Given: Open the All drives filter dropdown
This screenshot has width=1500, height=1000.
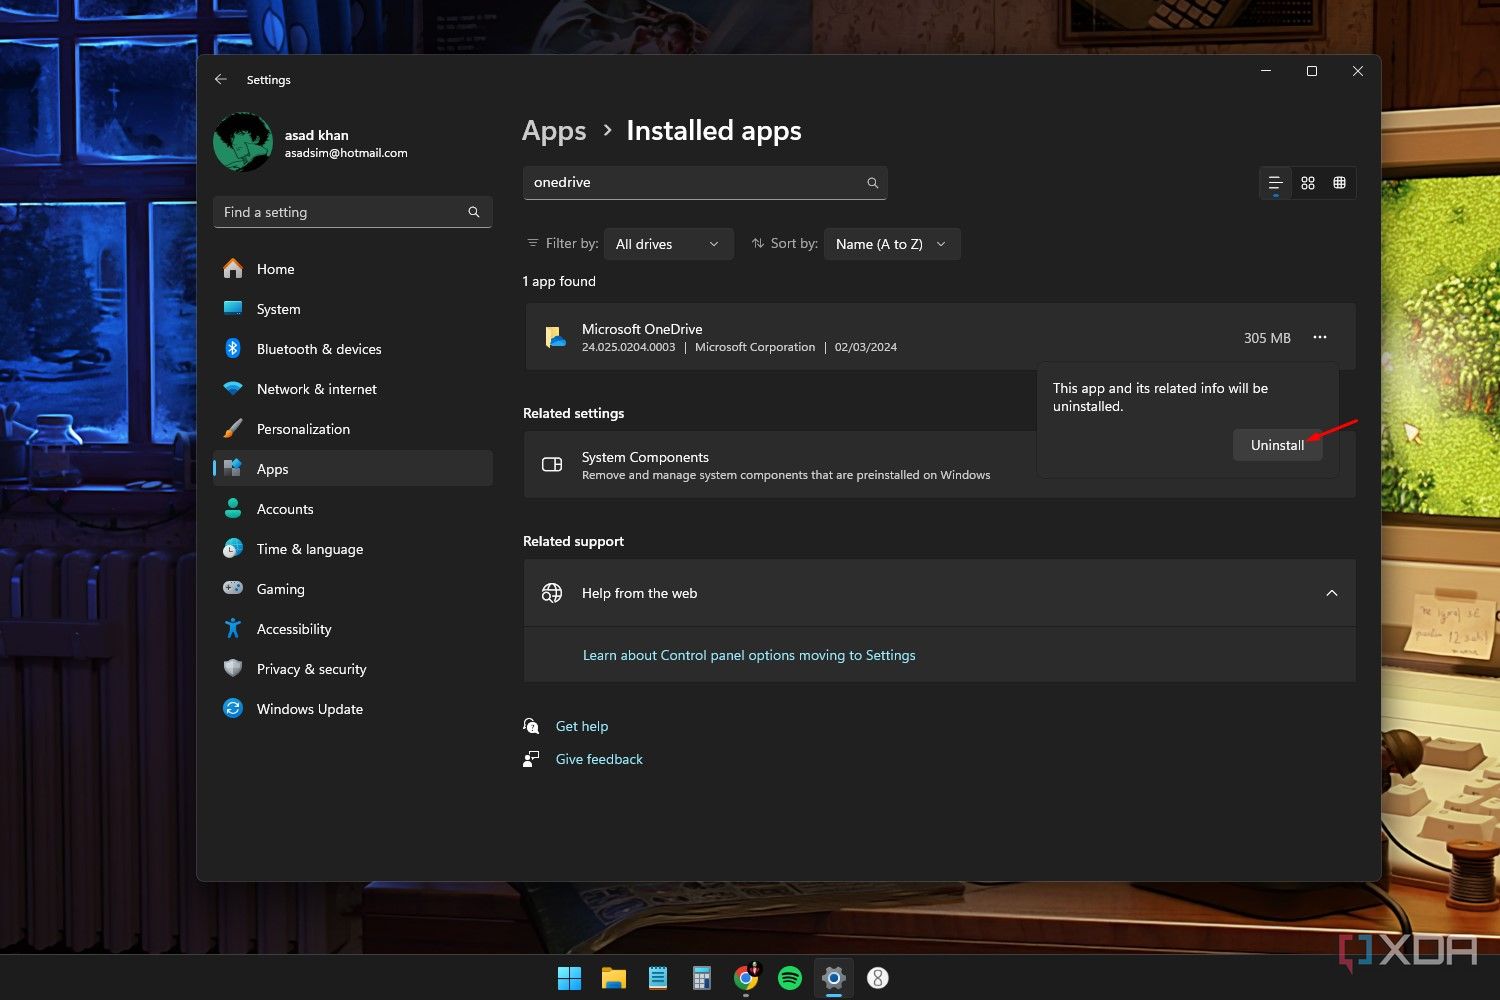Looking at the screenshot, I should coord(669,244).
